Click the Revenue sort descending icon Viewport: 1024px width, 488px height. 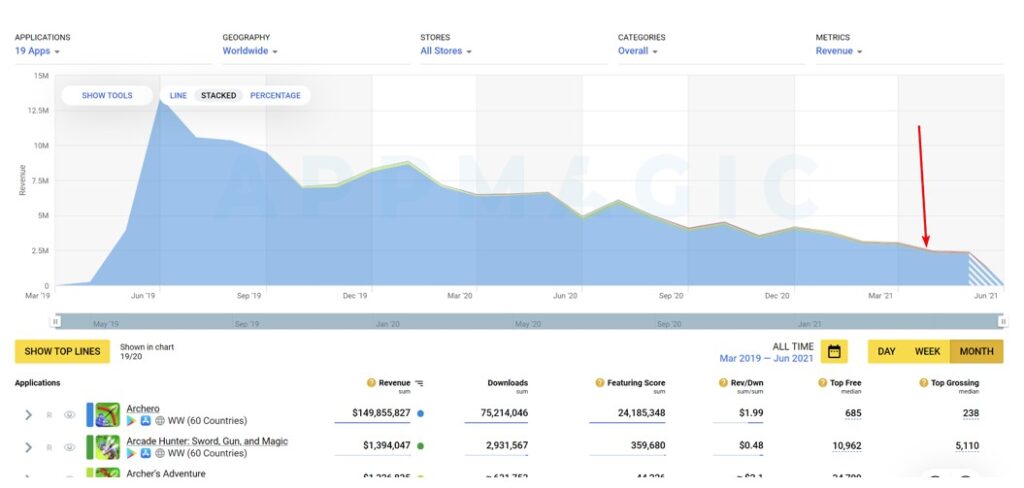point(419,383)
